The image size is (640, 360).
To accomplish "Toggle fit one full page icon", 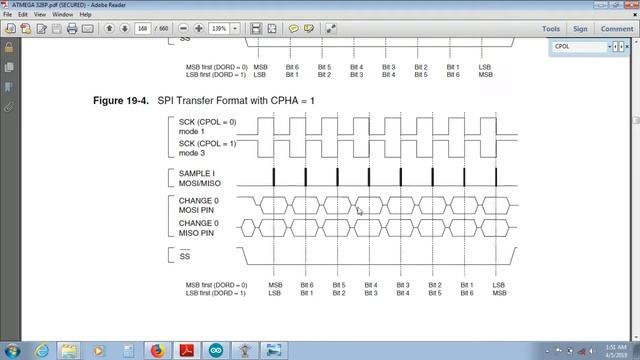I will point(272,29).
